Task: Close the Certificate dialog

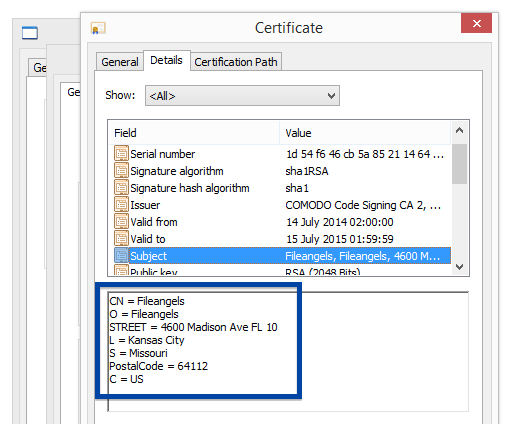Action: click(476, 23)
